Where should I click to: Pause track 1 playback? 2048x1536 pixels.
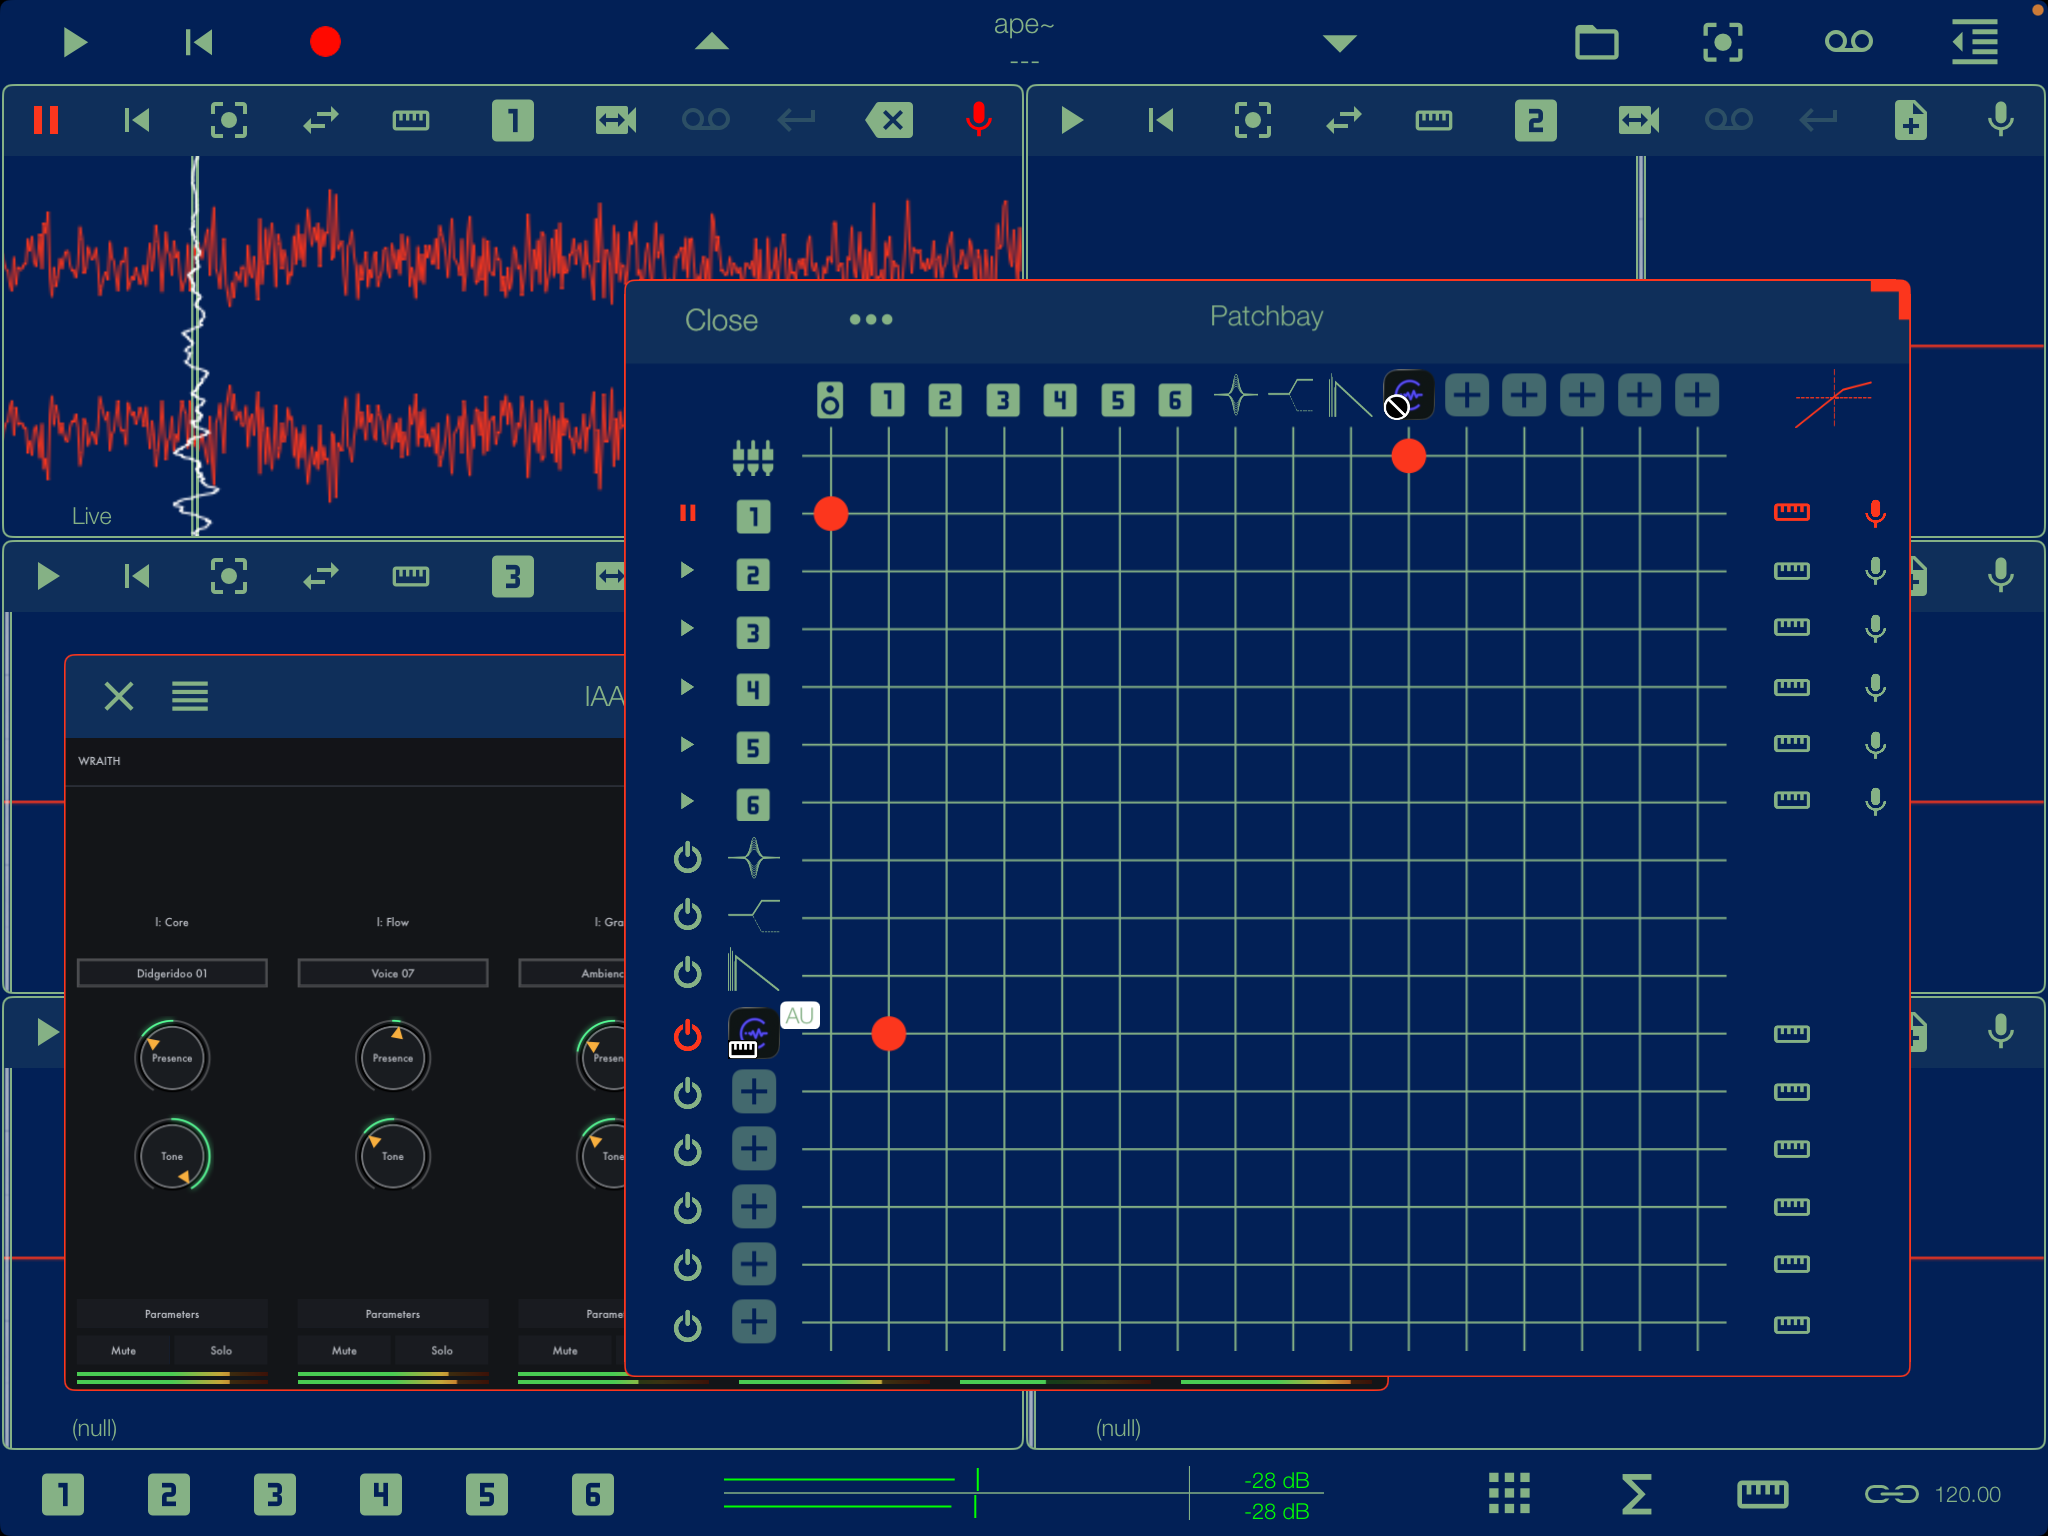[x=46, y=120]
